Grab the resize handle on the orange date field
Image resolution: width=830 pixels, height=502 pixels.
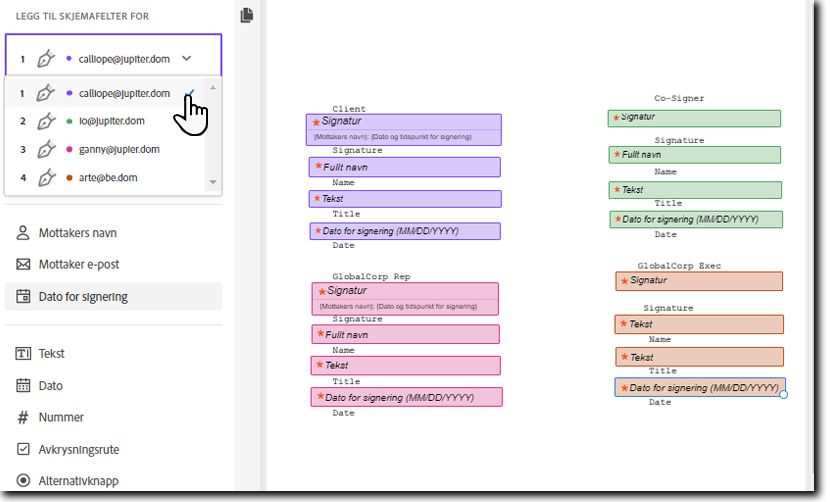tap(783, 395)
